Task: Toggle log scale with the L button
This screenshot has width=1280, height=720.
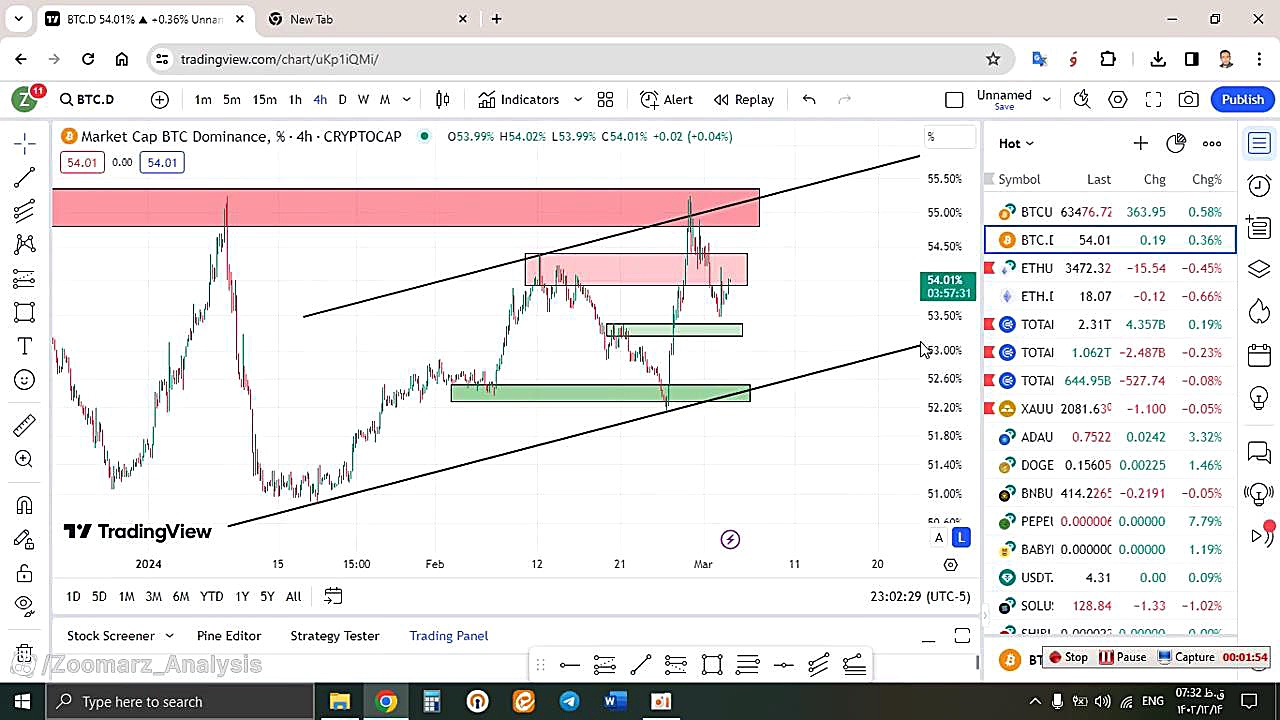Action: (x=961, y=538)
